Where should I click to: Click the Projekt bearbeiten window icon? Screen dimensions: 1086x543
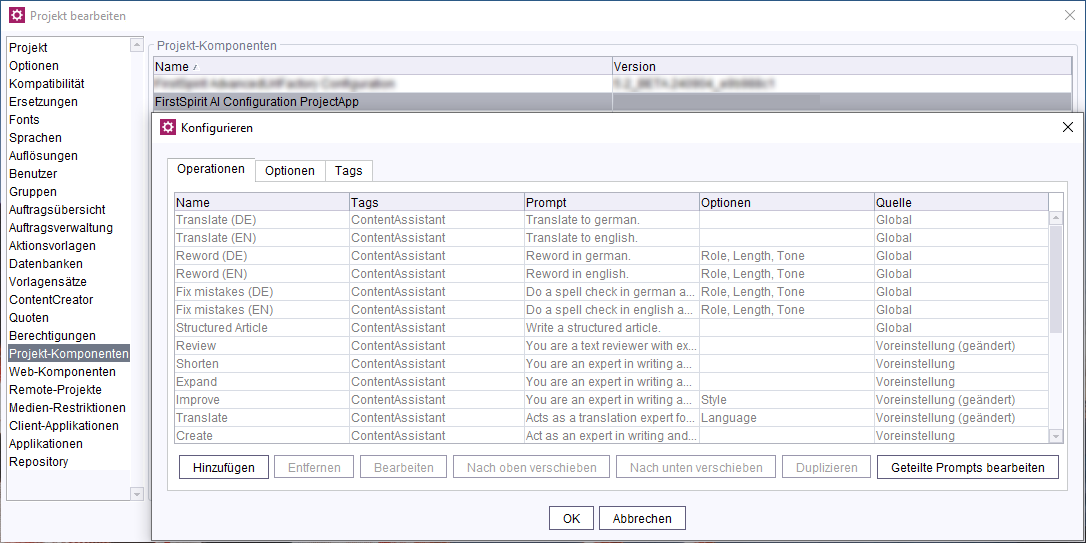(x=17, y=15)
